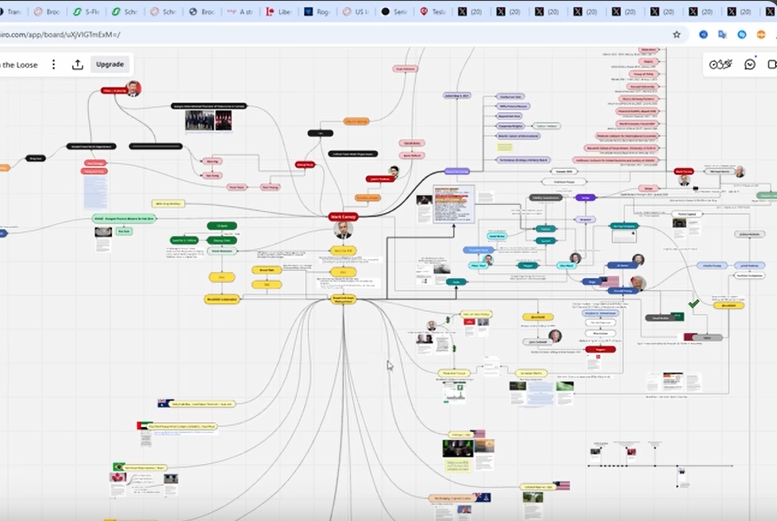Click the Brazil flag icon on the branch
Screen dimensions: 777x521
(118, 467)
